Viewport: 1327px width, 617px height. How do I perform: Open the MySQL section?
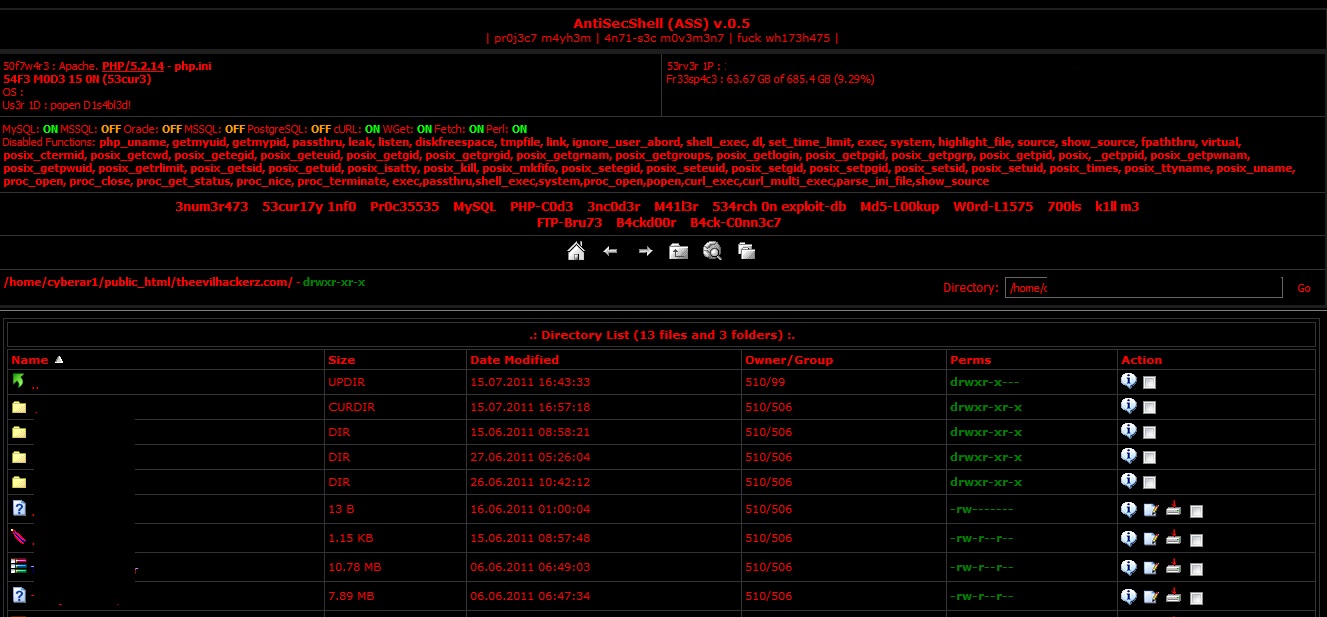click(x=471, y=208)
